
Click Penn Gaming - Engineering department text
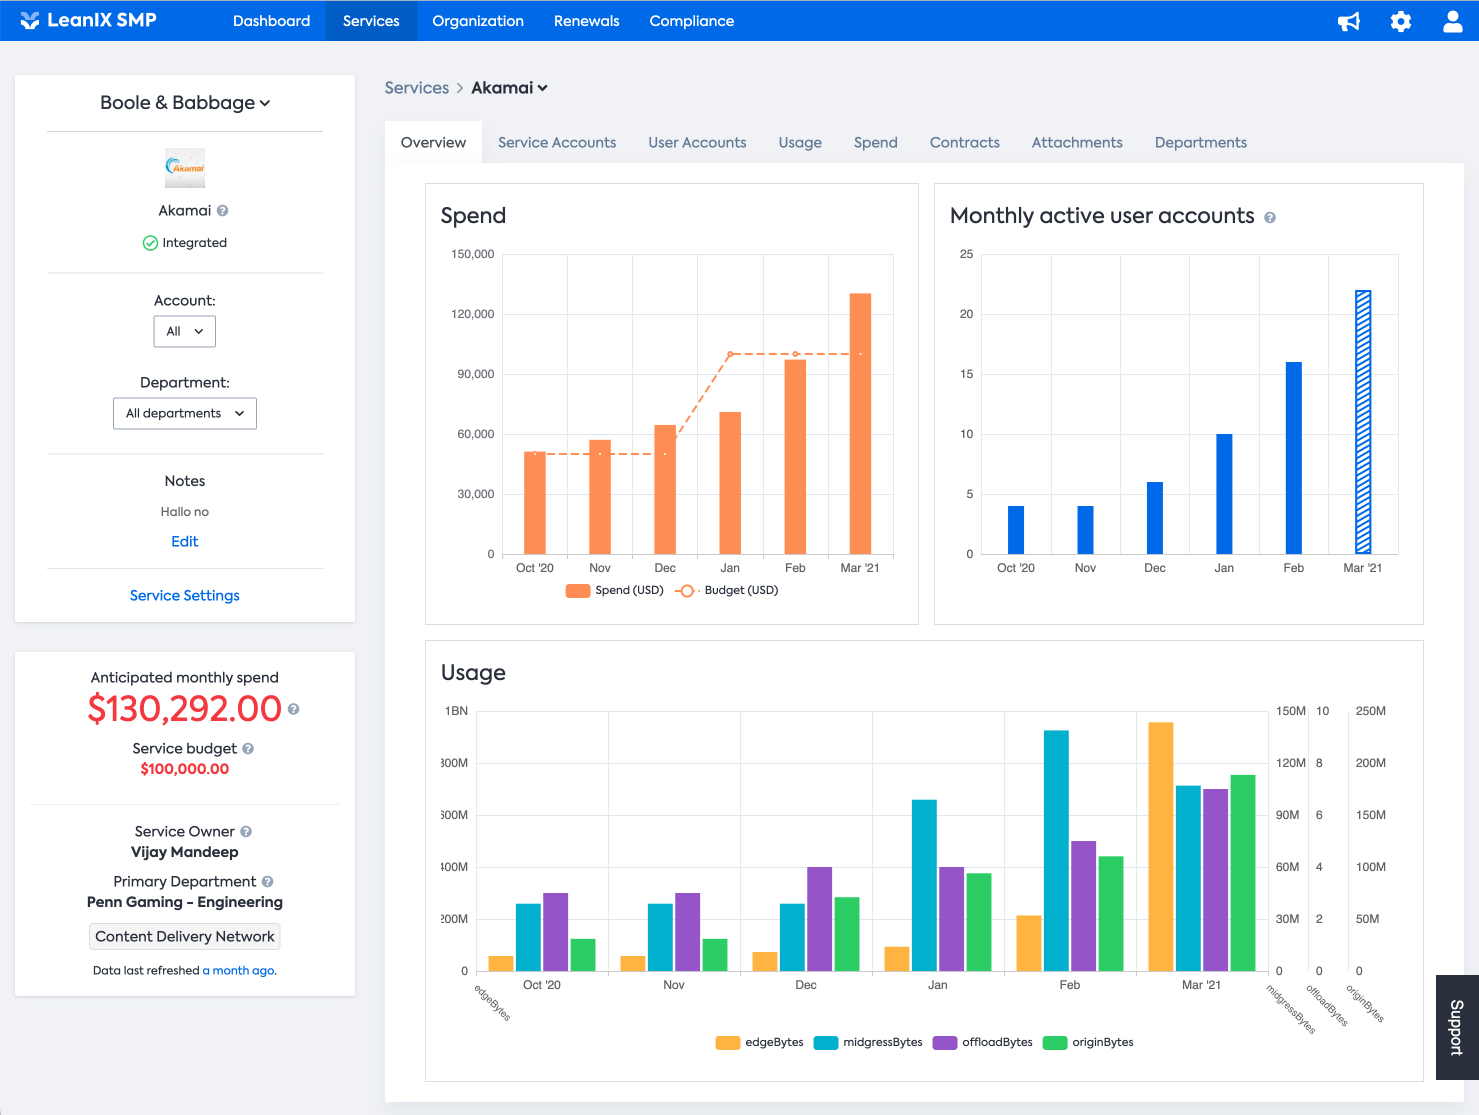tap(185, 902)
